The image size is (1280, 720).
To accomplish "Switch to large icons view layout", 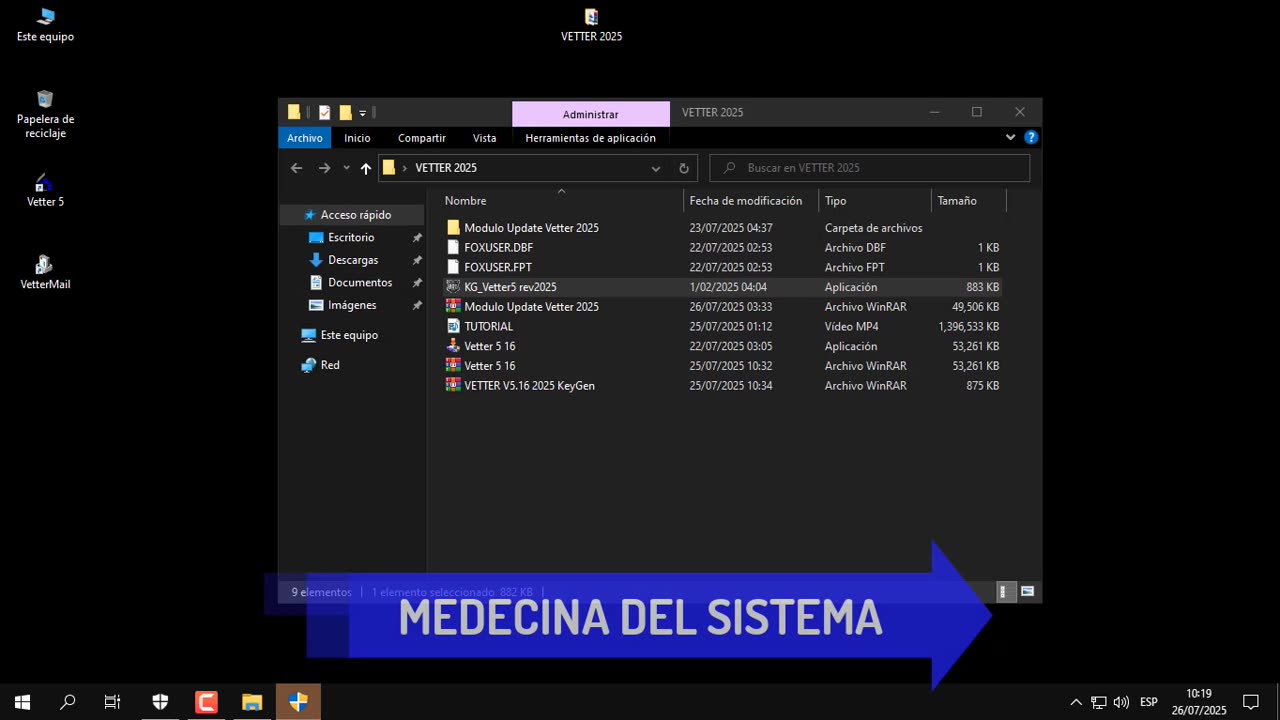I will pos(1027,592).
